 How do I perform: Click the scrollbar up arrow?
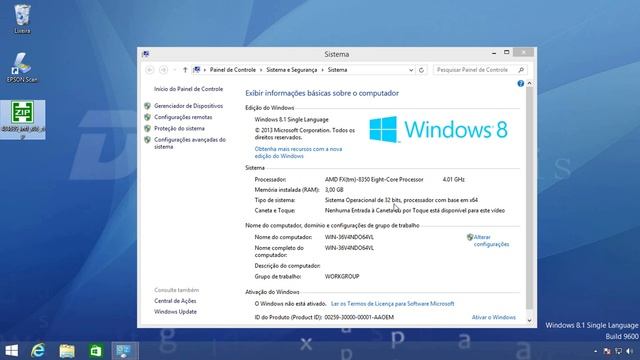click(529, 83)
